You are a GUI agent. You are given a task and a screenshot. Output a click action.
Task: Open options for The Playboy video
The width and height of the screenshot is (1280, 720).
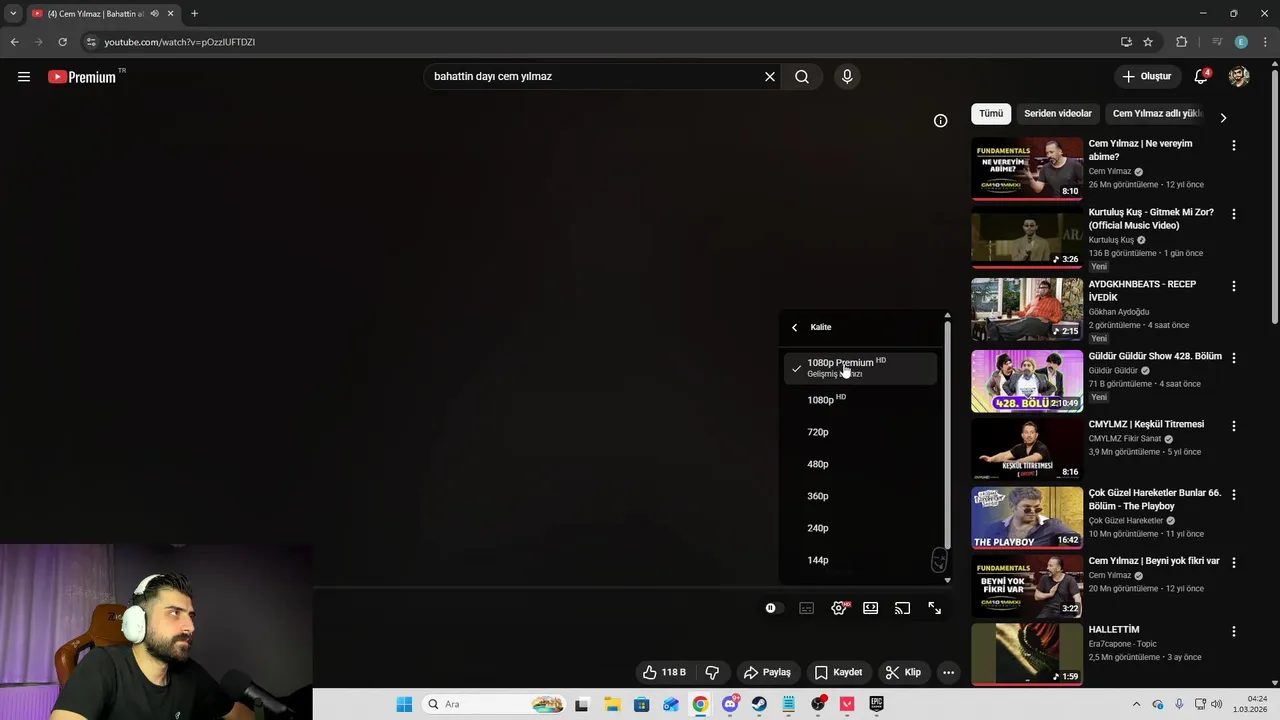tap(1233, 494)
